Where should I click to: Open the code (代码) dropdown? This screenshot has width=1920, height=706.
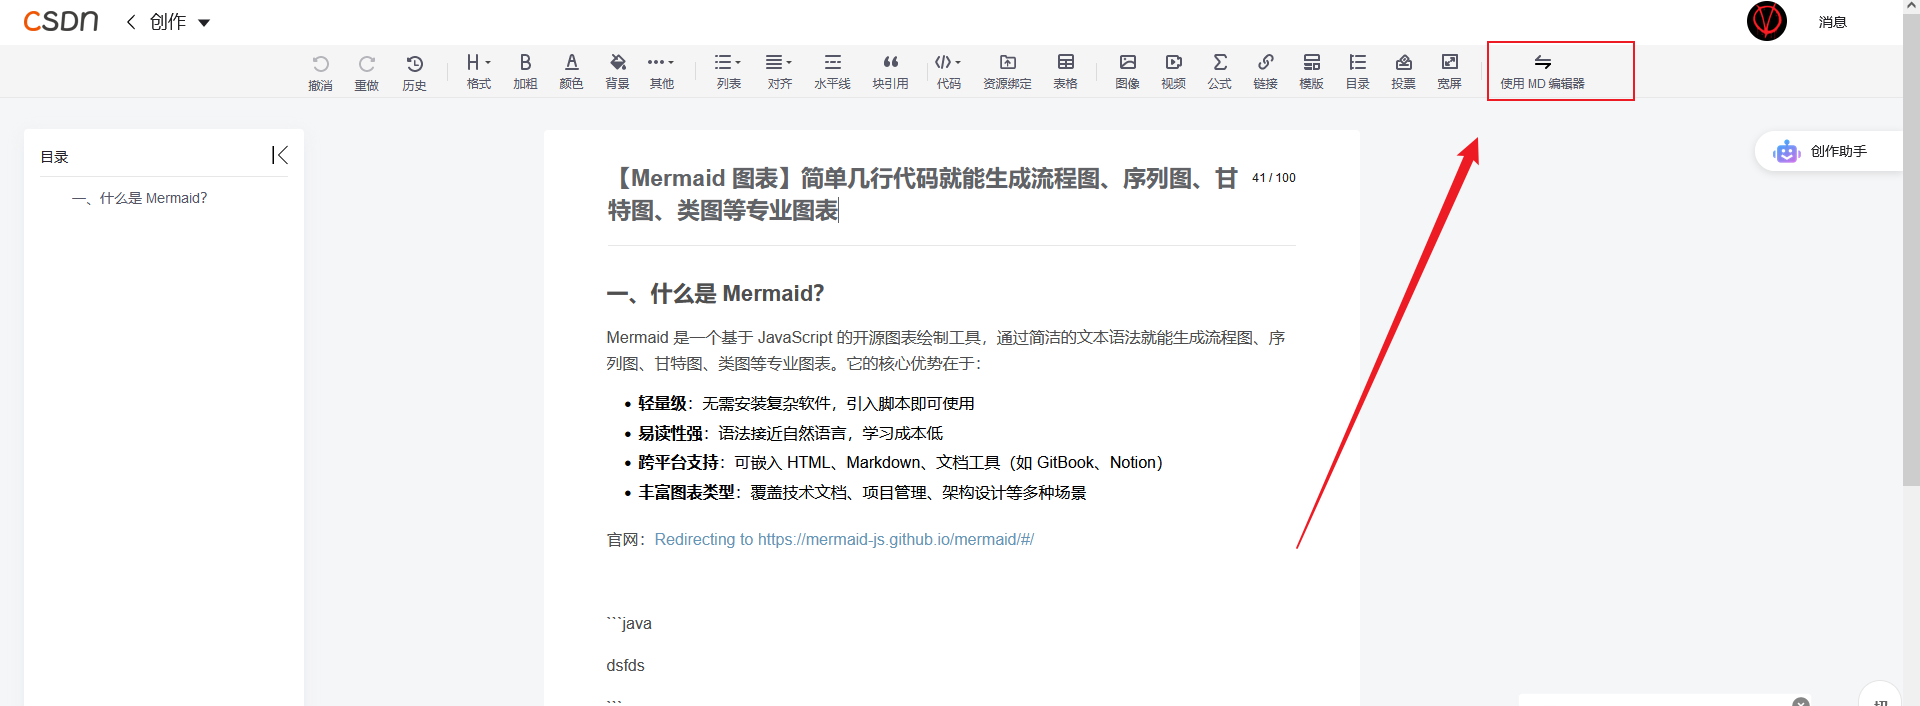[948, 71]
